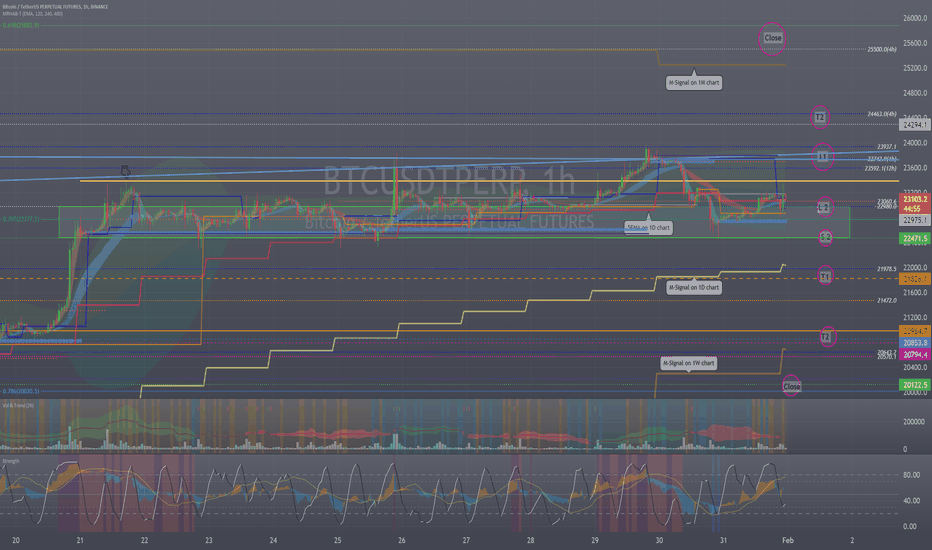Image resolution: width=932 pixels, height=550 pixels.
Task: Click the date 30 on the time axis
Action: [x=659, y=540]
